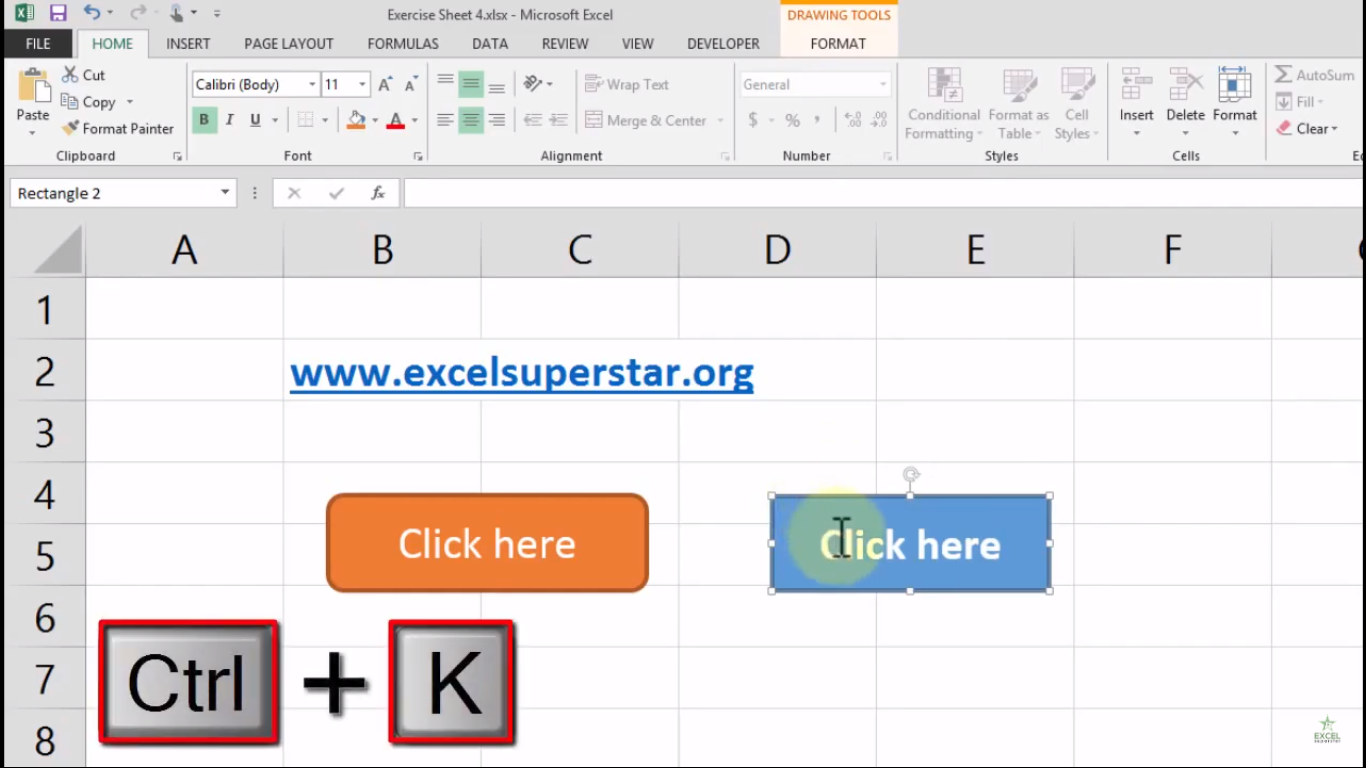This screenshot has height=768, width=1366.
Task: Open the Conditional Formatting menu
Action: pyautogui.click(x=943, y=104)
